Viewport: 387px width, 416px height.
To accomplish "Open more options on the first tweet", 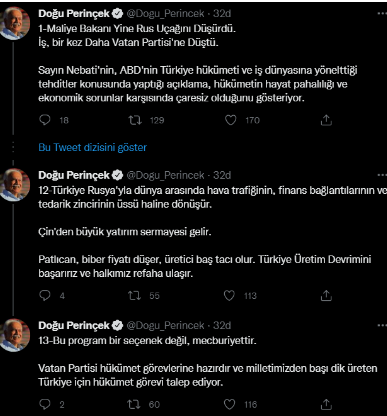I will [x=382, y=14].
